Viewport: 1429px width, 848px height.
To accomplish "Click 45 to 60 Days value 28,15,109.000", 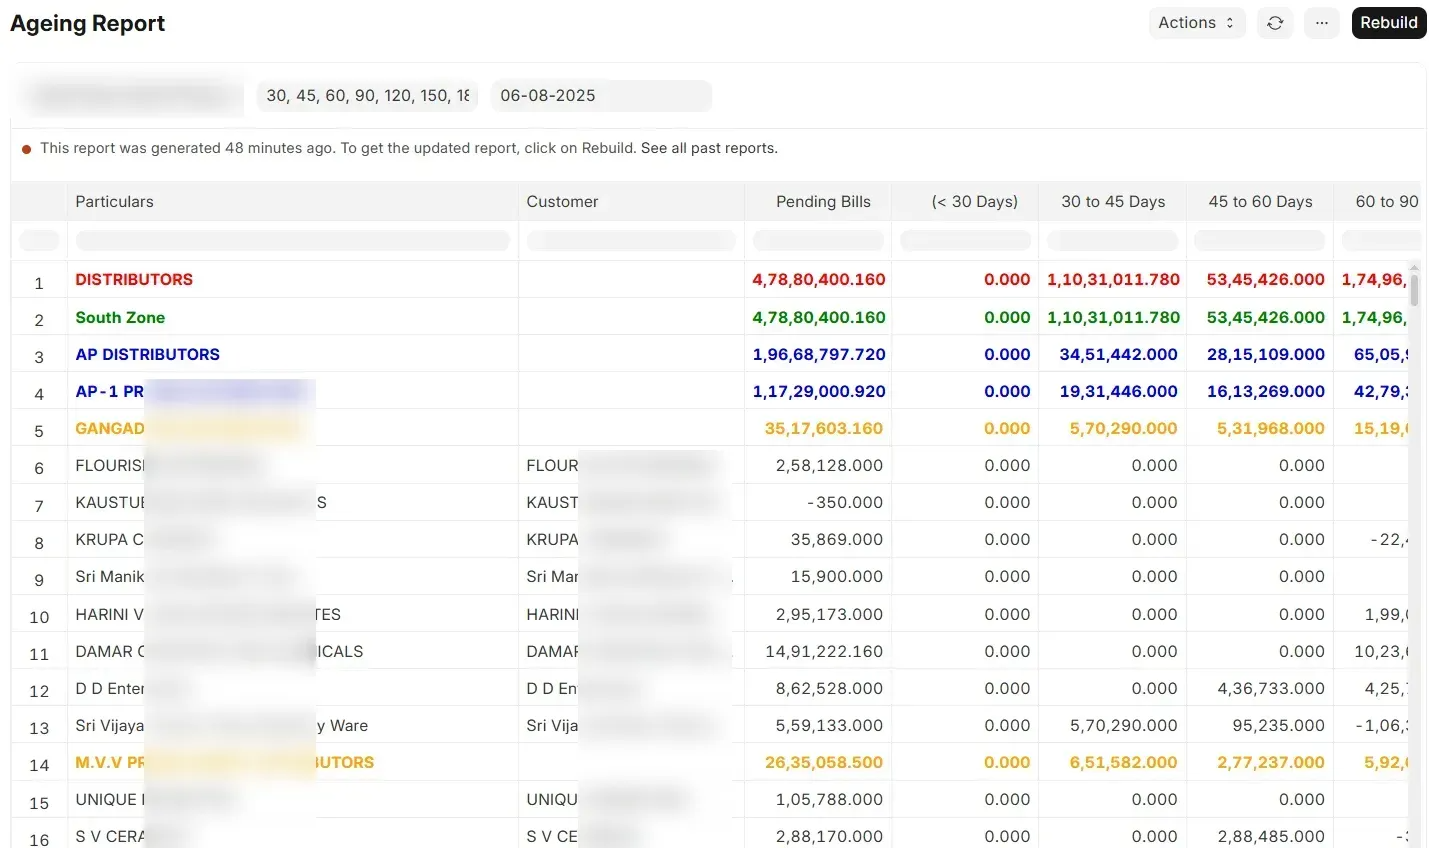I will [1265, 354].
